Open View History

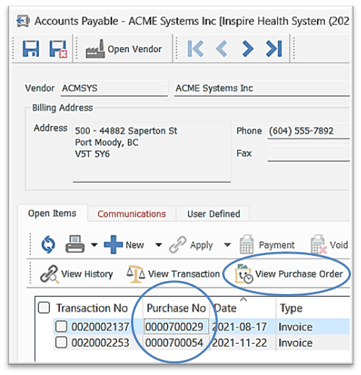pos(76,274)
